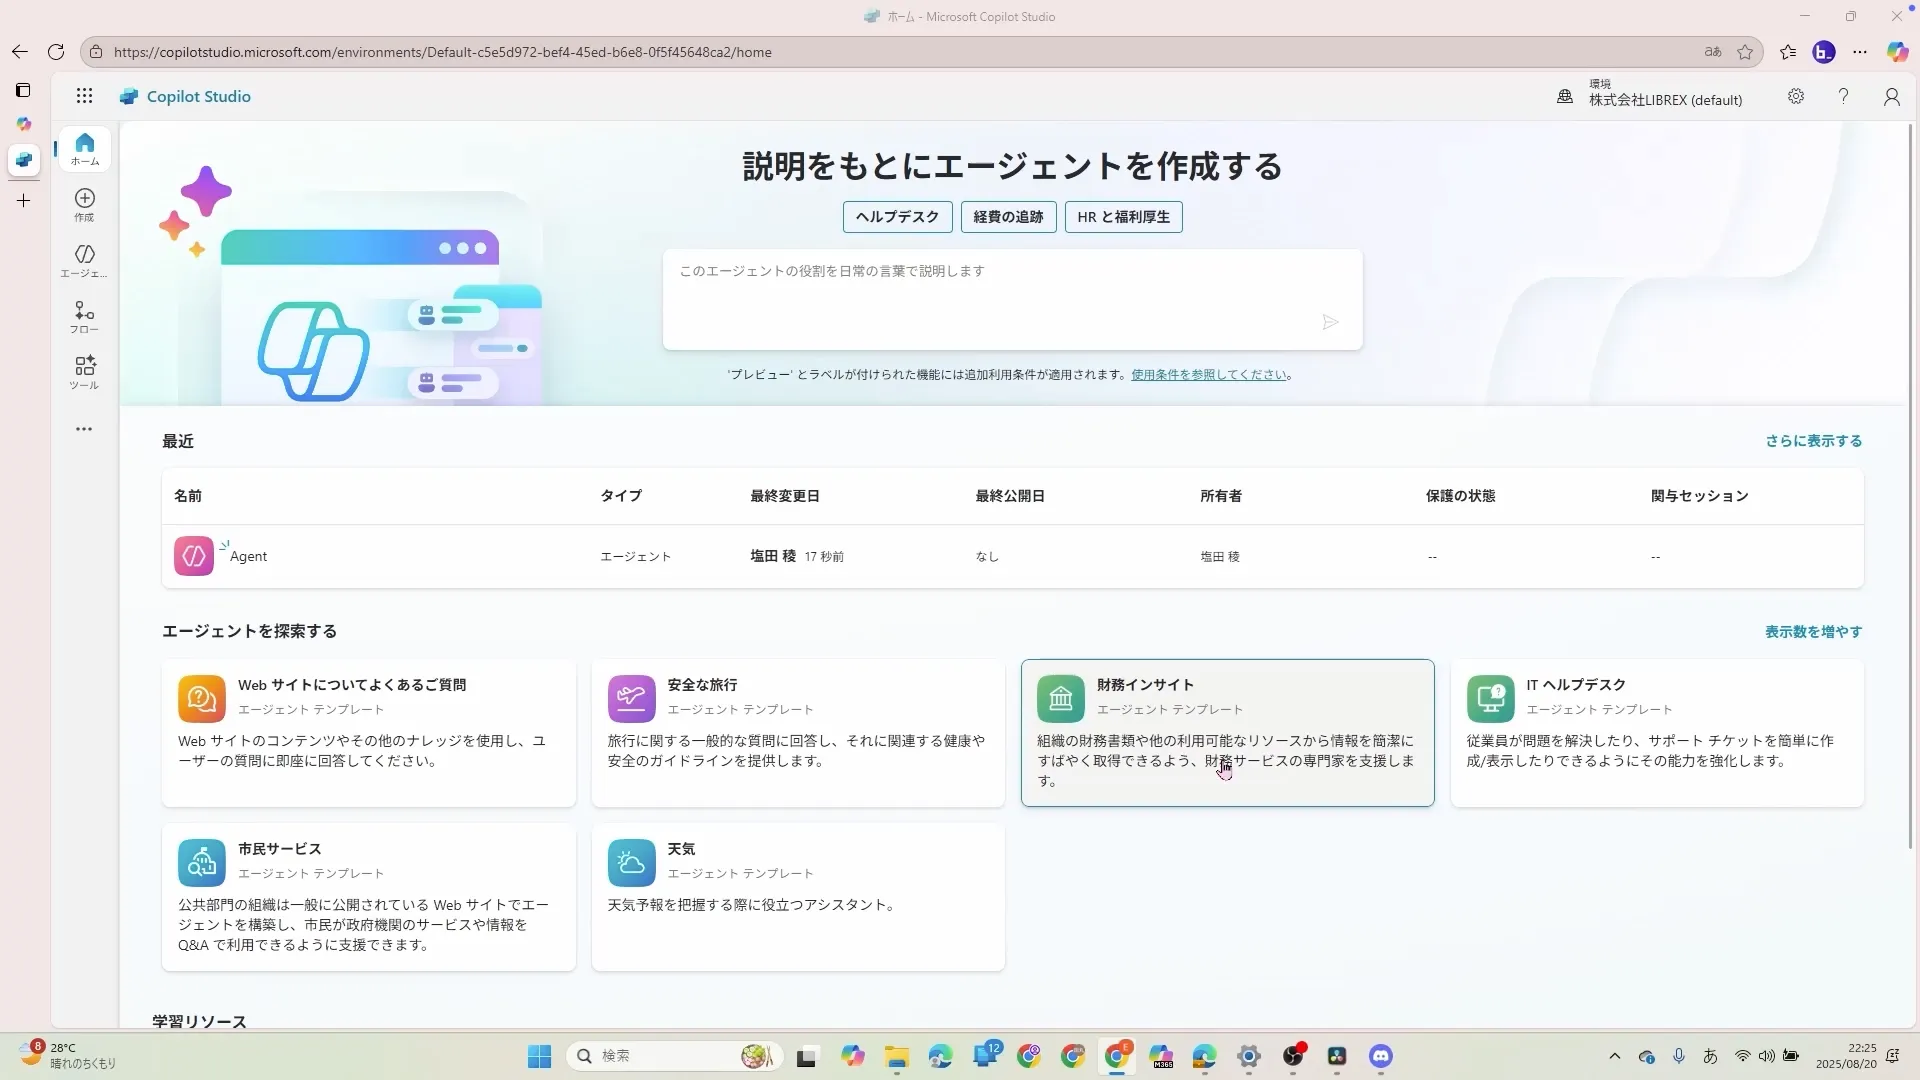Open the account profile icon top right
This screenshot has height=1080, width=1920.
(x=1891, y=96)
